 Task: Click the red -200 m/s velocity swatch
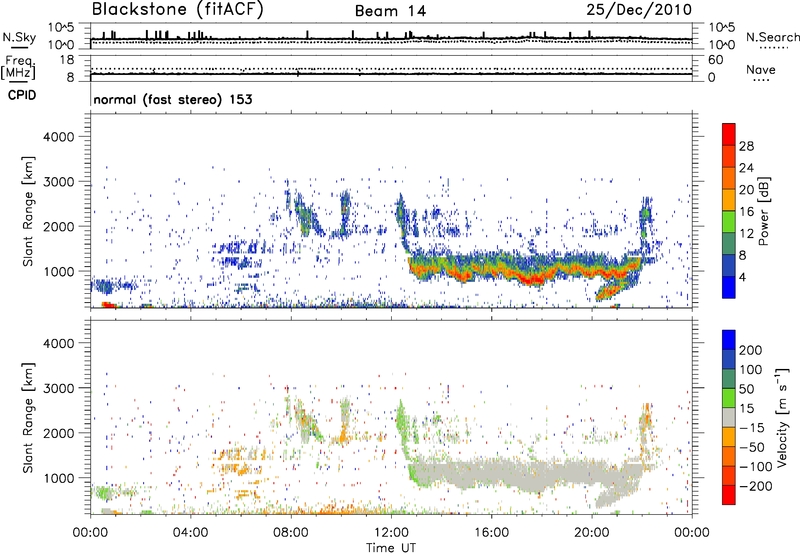[x=729, y=495]
